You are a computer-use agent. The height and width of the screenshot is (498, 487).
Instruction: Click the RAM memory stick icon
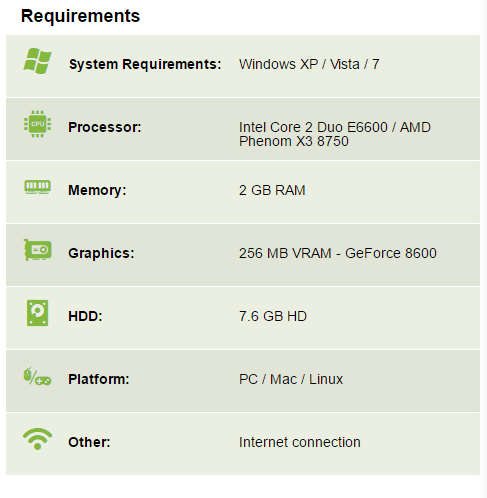[37, 187]
